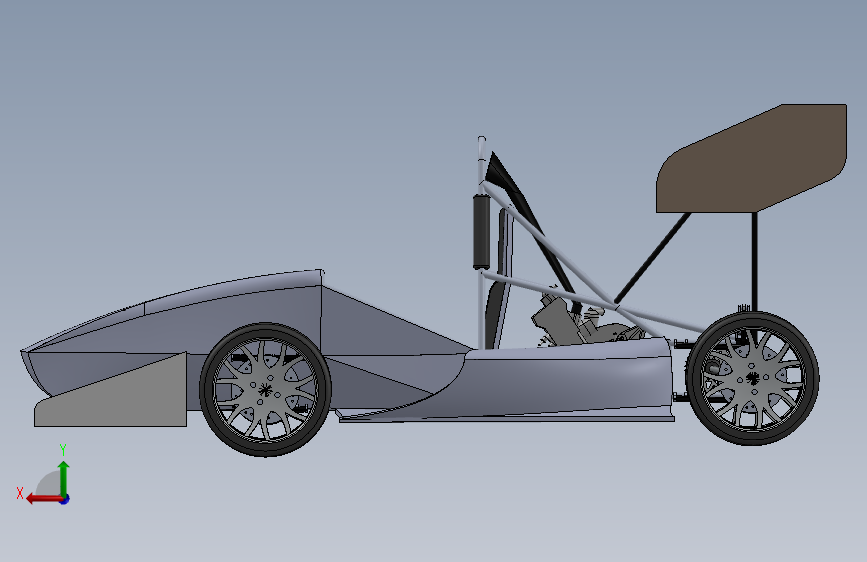This screenshot has height=562, width=867.
Task: Select the vertical rear wing support strut
Action: pos(754,264)
